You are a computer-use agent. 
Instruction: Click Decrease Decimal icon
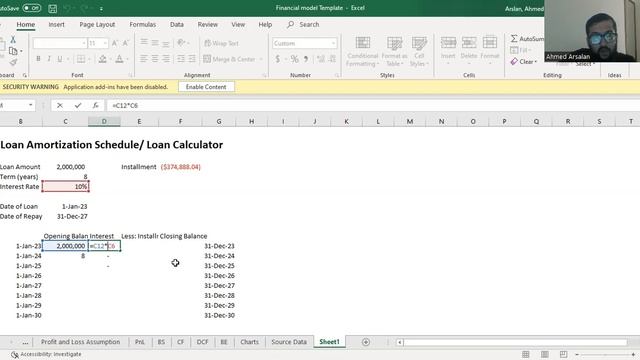click(x=332, y=59)
